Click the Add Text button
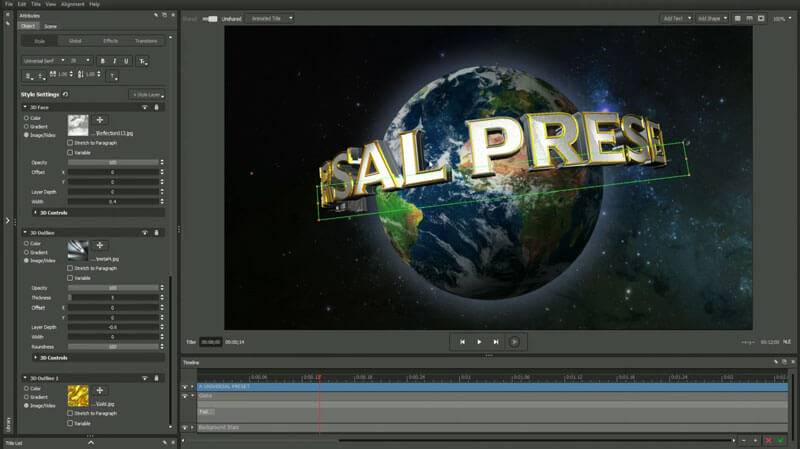 coord(676,18)
